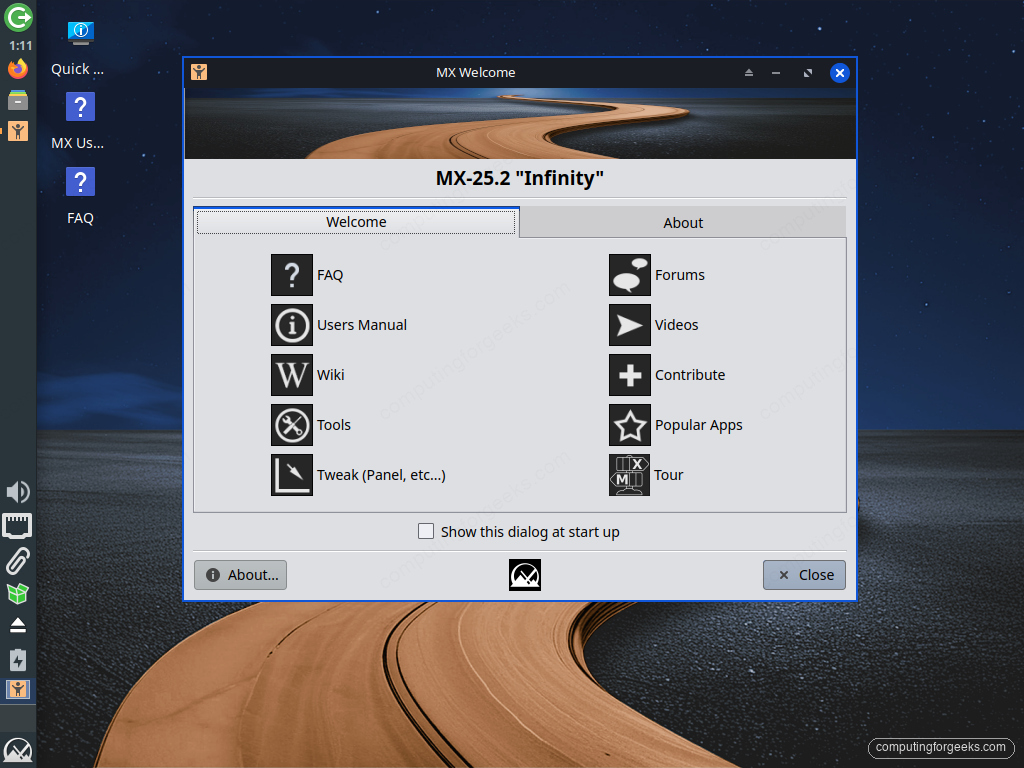
Task: Shade the window with the title bar roll-up arrow
Action: [x=749, y=72]
